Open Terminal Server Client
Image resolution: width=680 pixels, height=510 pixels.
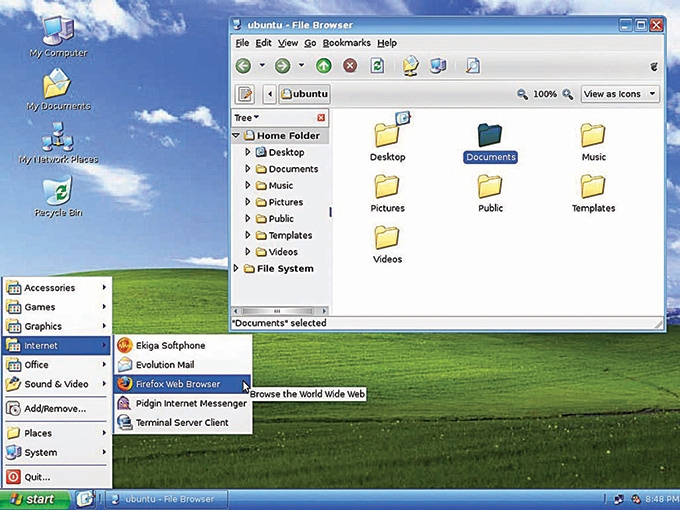coord(183,422)
